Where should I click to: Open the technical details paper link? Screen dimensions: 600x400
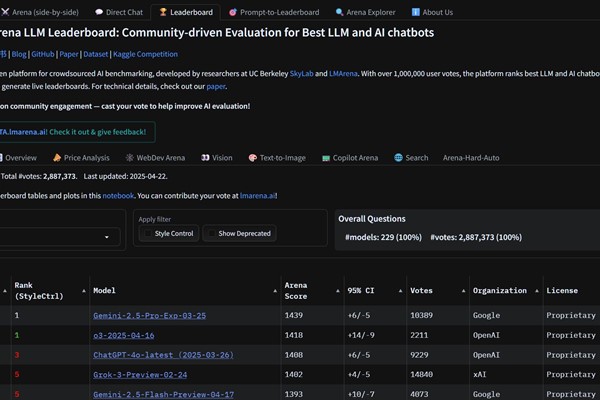(x=216, y=87)
